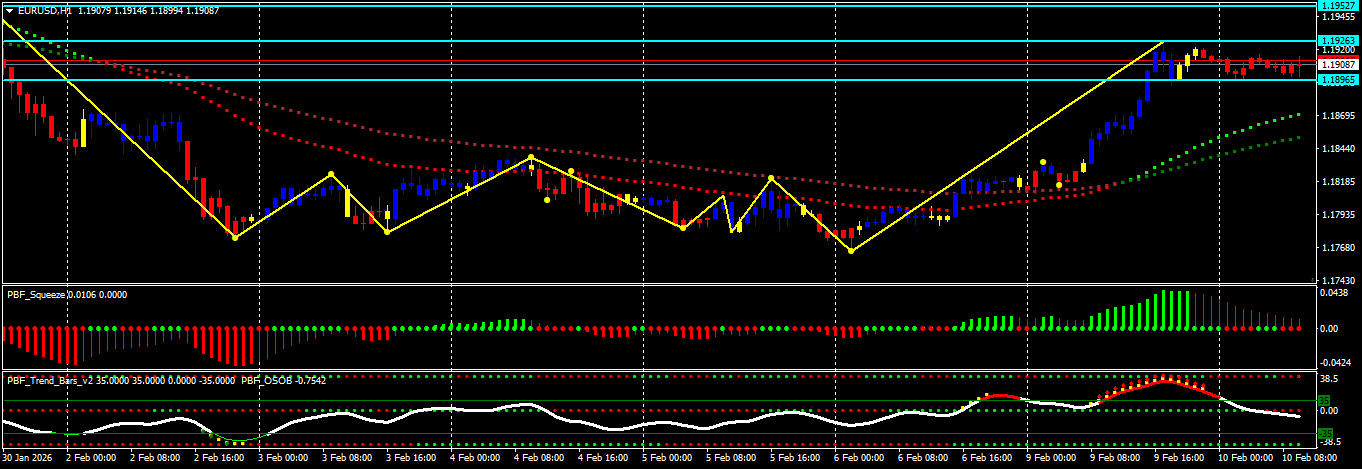
Task: Click the 6 Feb 16:00 time label
Action: (987, 457)
